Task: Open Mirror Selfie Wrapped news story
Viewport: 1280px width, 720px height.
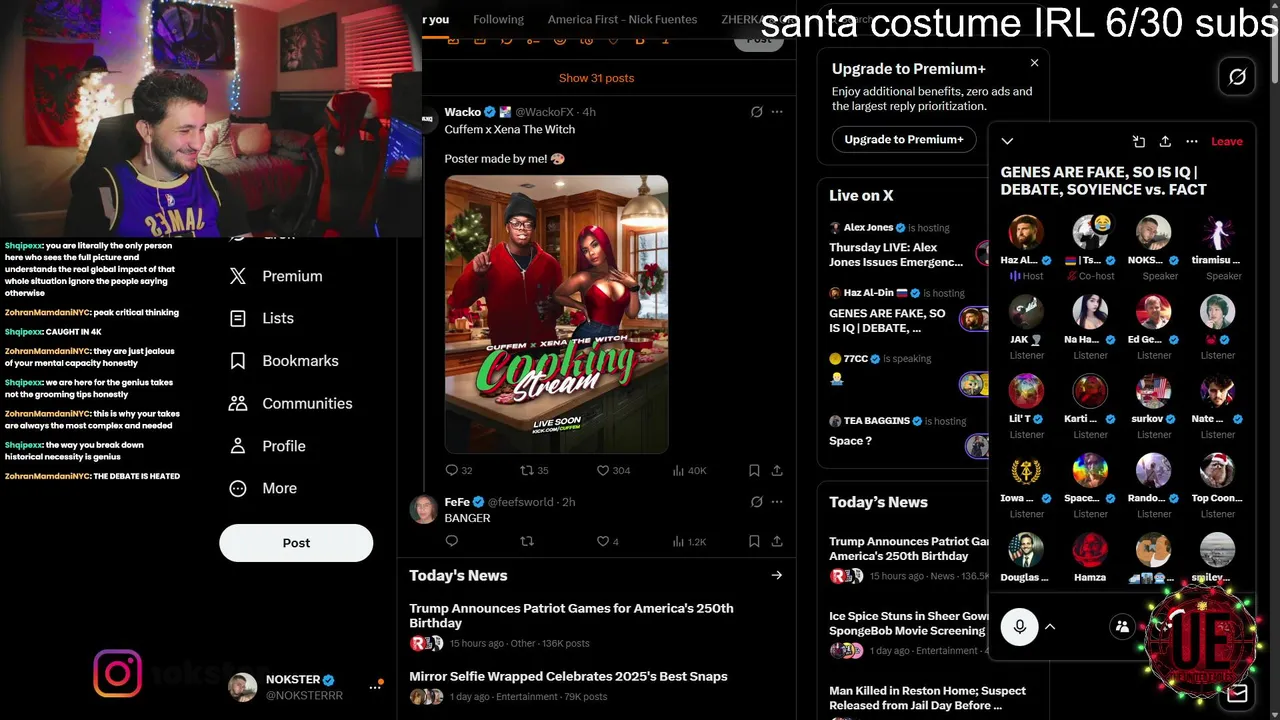Action: (596, 685)
